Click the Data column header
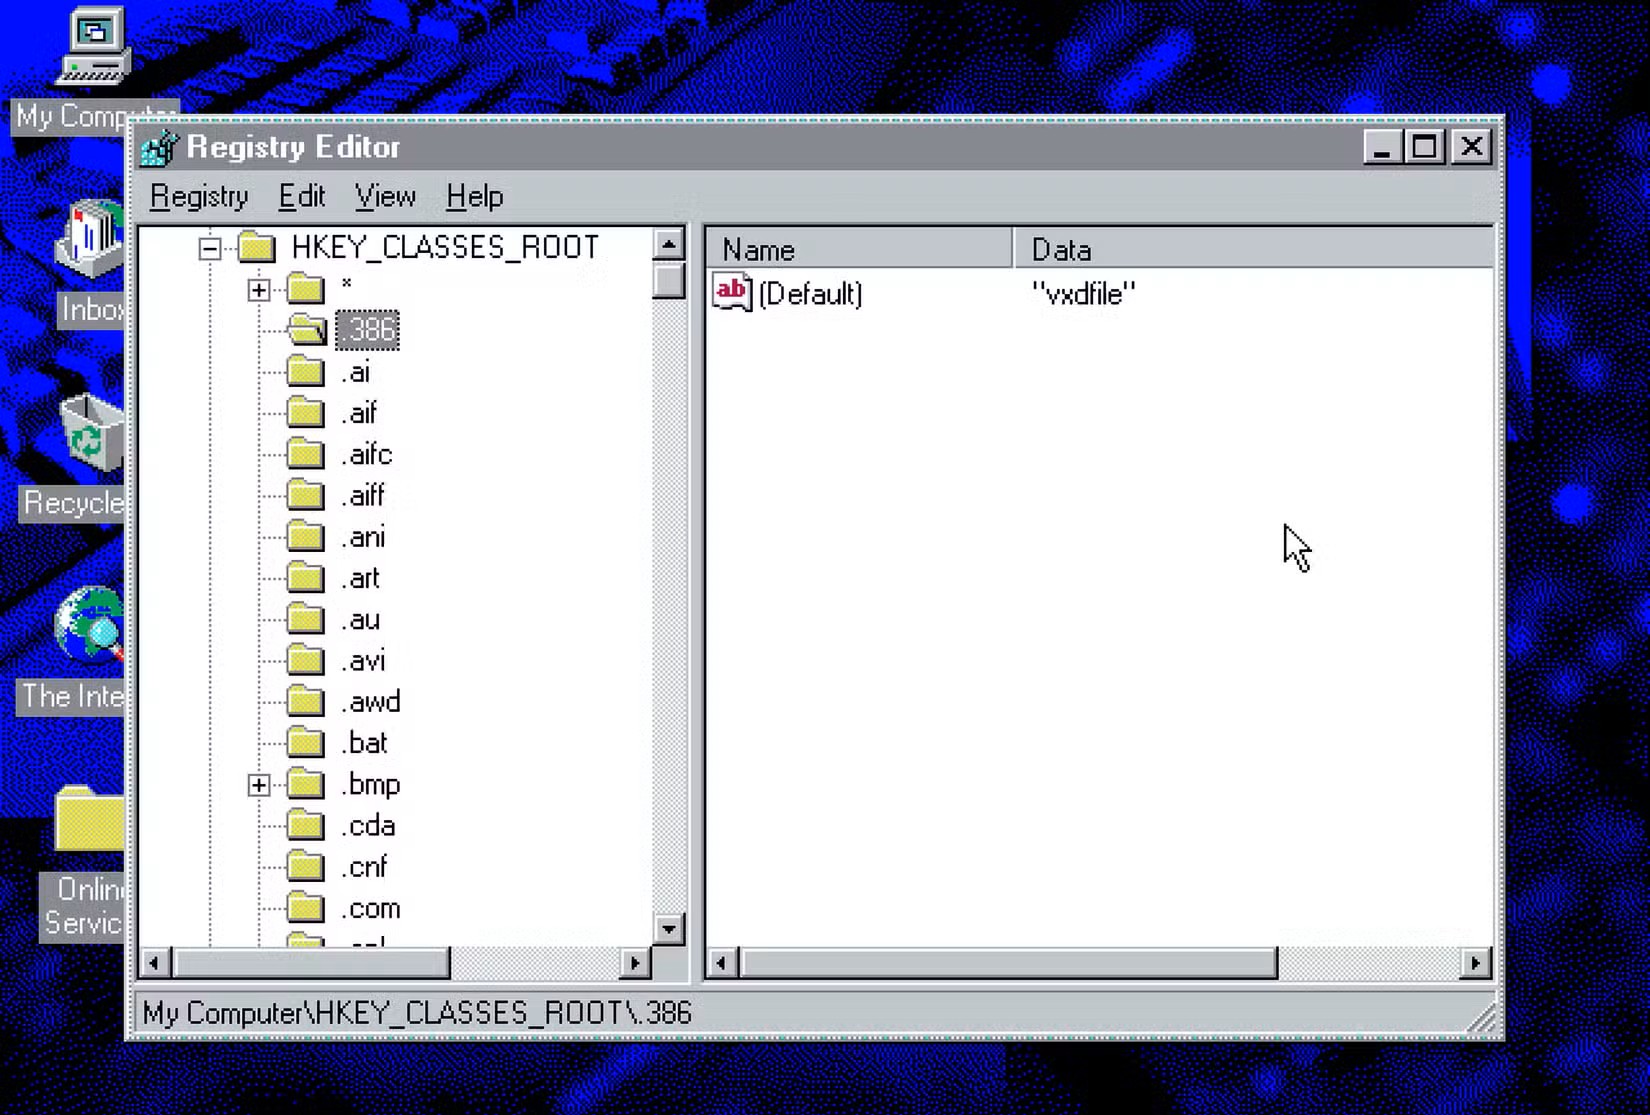 point(1060,248)
